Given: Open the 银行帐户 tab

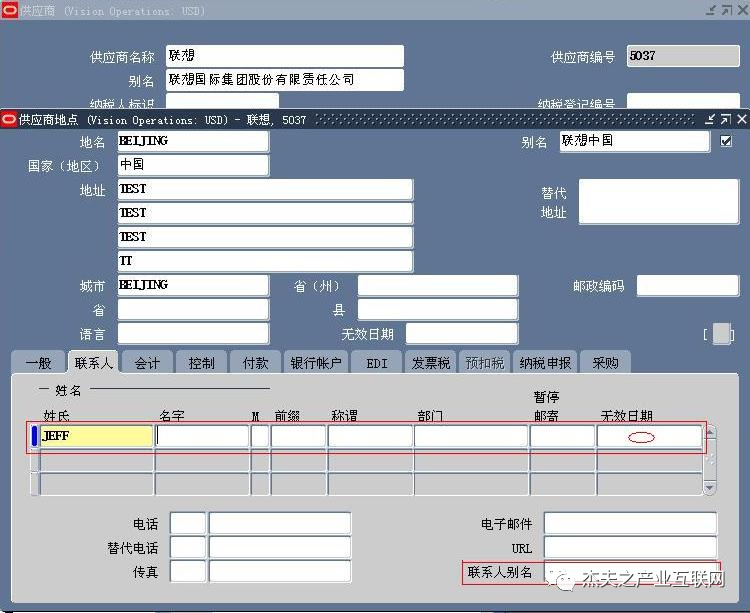Looking at the screenshot, I should pos(316,363).
